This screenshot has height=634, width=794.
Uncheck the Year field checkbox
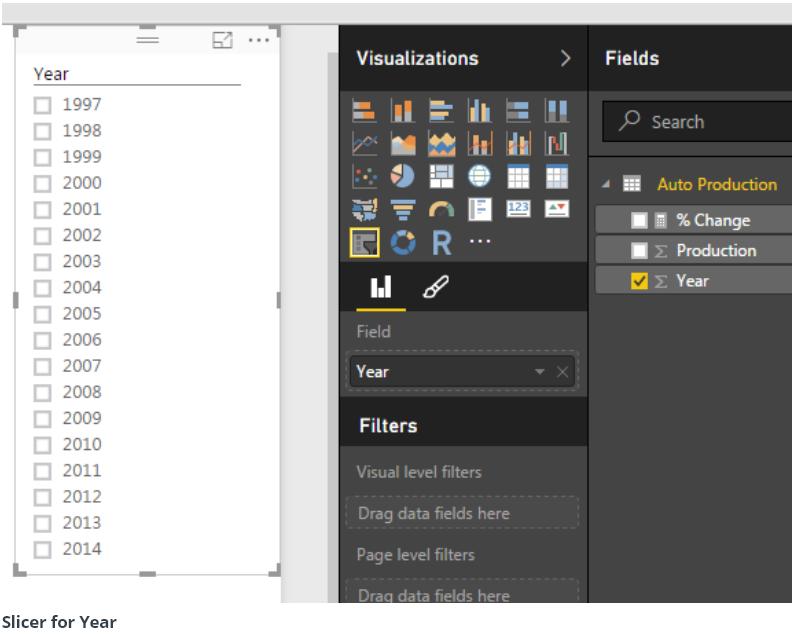coord(639,281)
